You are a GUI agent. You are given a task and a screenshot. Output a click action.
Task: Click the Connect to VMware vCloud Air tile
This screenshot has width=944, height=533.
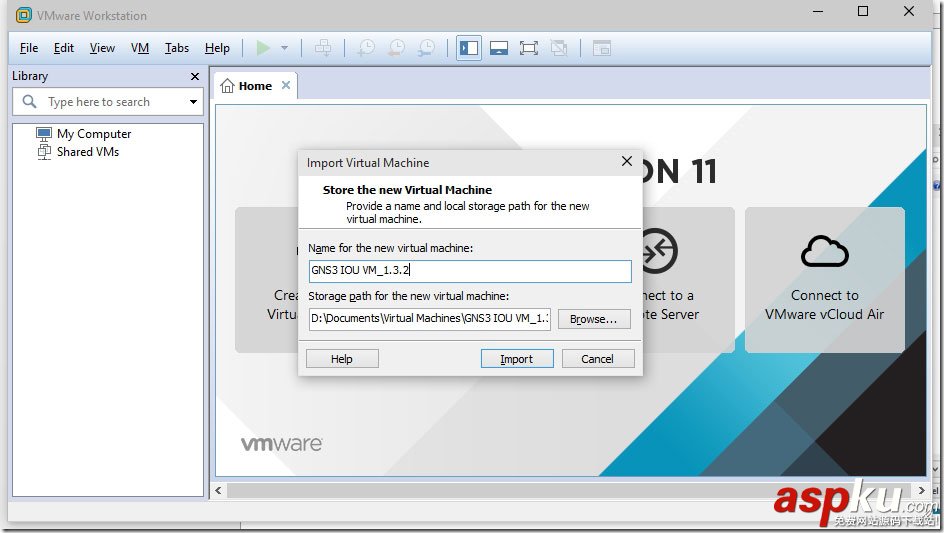pyautogui.click(x=824, y=279)
